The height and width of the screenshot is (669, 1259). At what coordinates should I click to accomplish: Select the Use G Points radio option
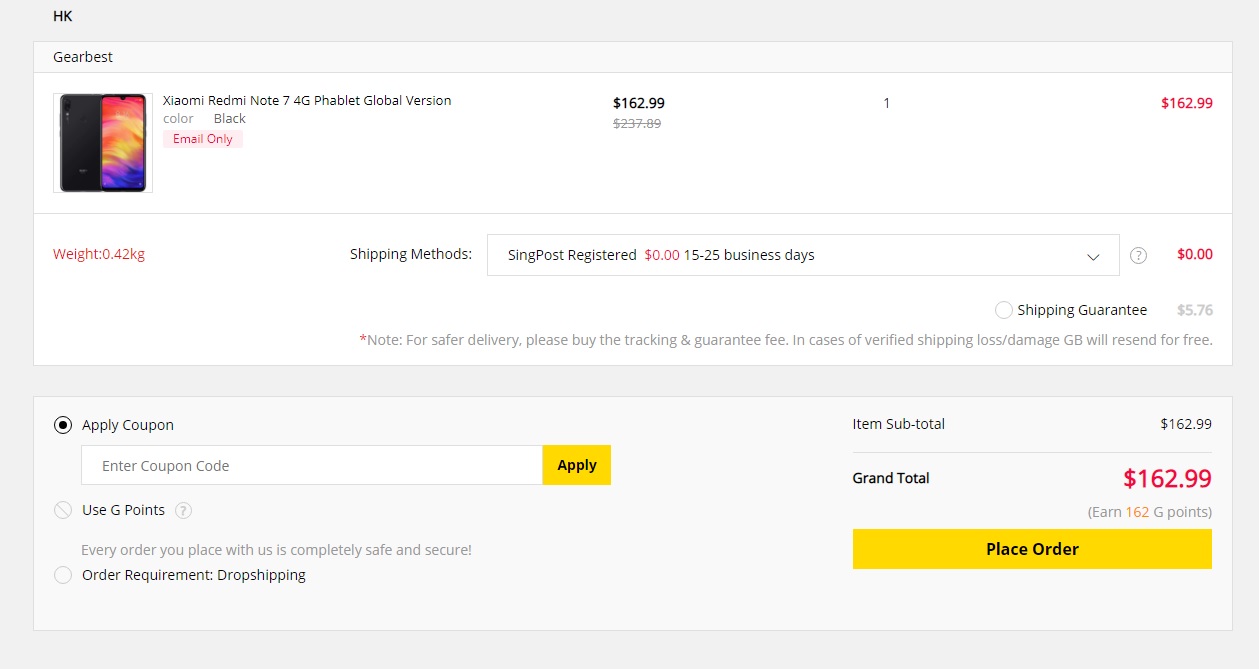coord(63,510)
